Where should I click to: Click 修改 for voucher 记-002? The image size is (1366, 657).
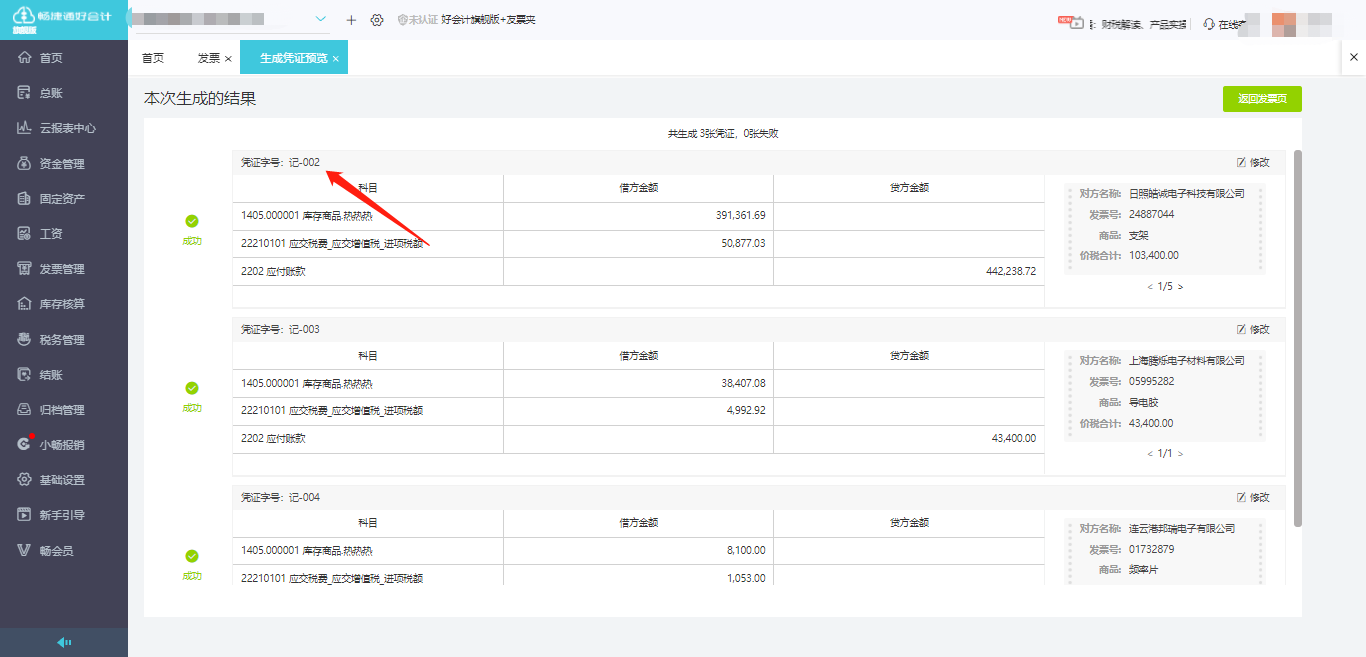tap(1253, 162)
